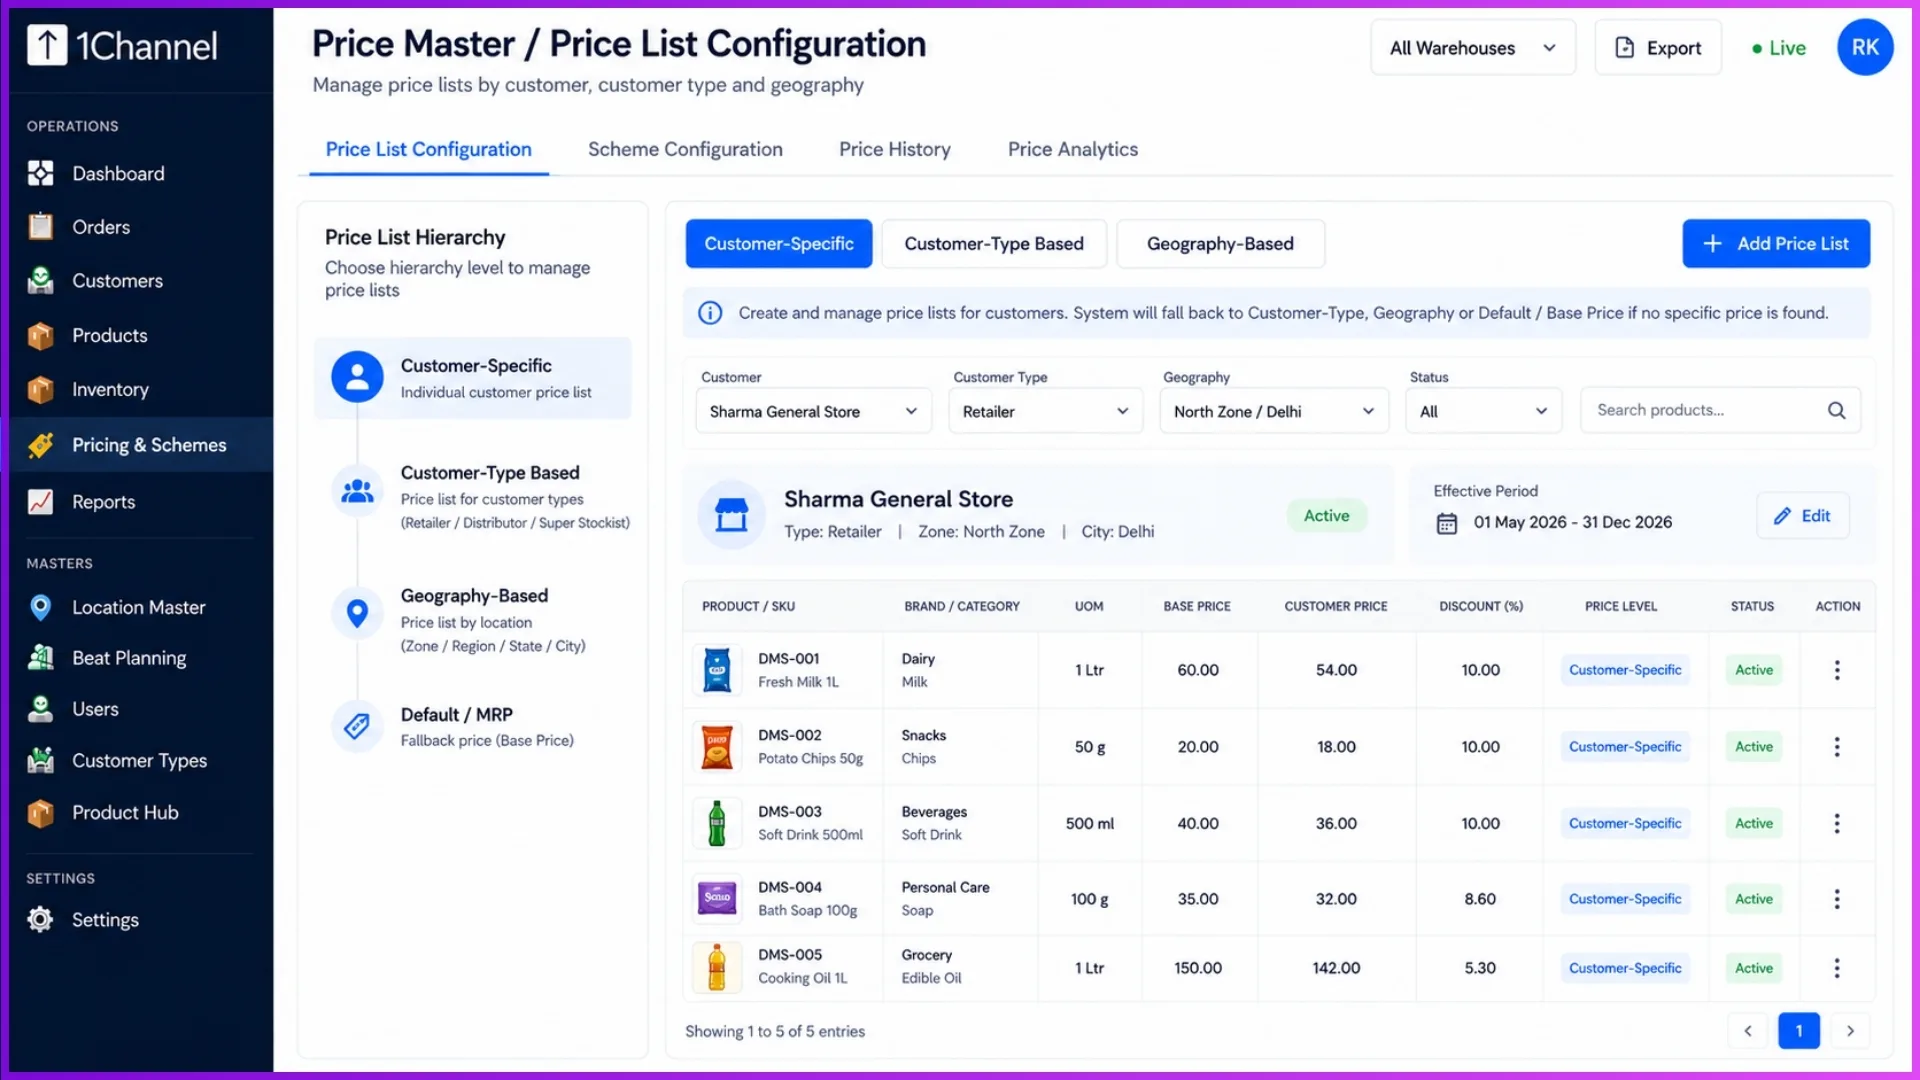Click discount value 8.60
This screenshot has height=1080, width=1920.
pos(1480,899)
